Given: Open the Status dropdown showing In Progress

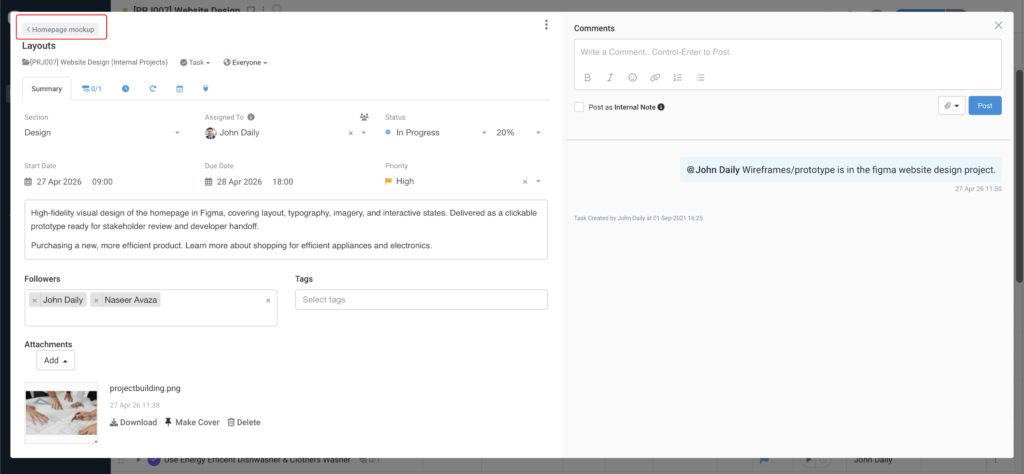Looking at the screenshot, I should tap(484, 132).
